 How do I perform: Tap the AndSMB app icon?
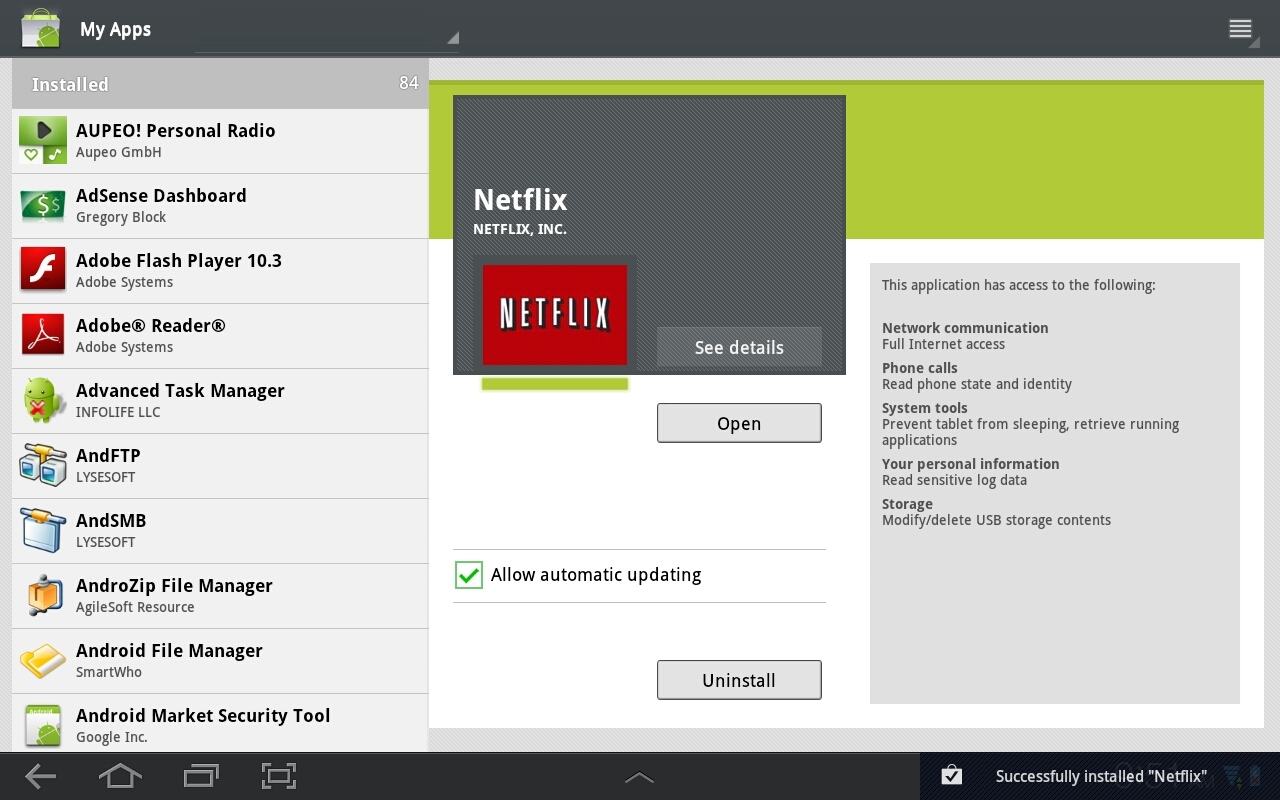pos(43,531)
